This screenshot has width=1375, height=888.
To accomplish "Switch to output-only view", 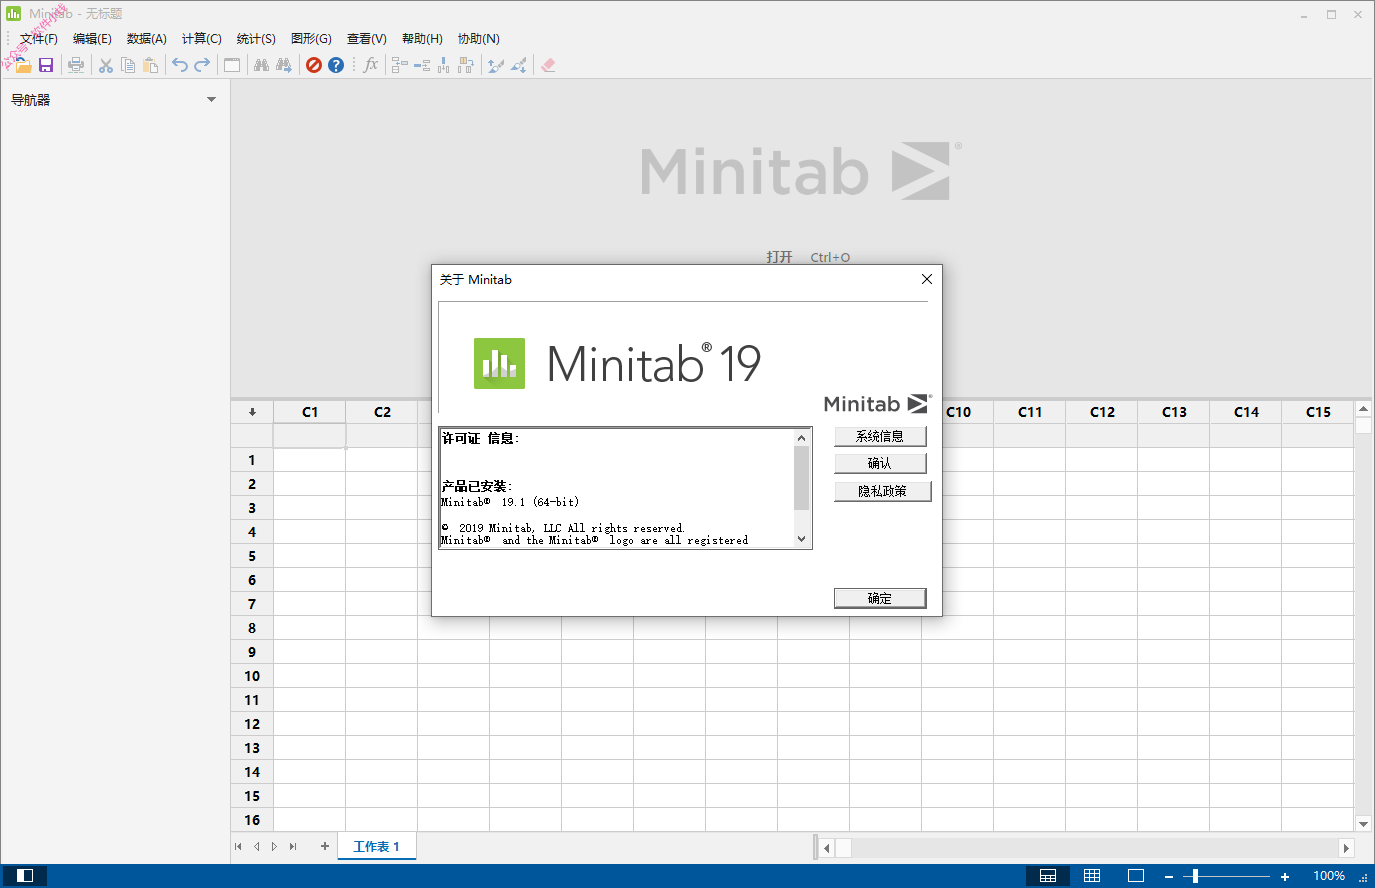I will coord(1136,876).
